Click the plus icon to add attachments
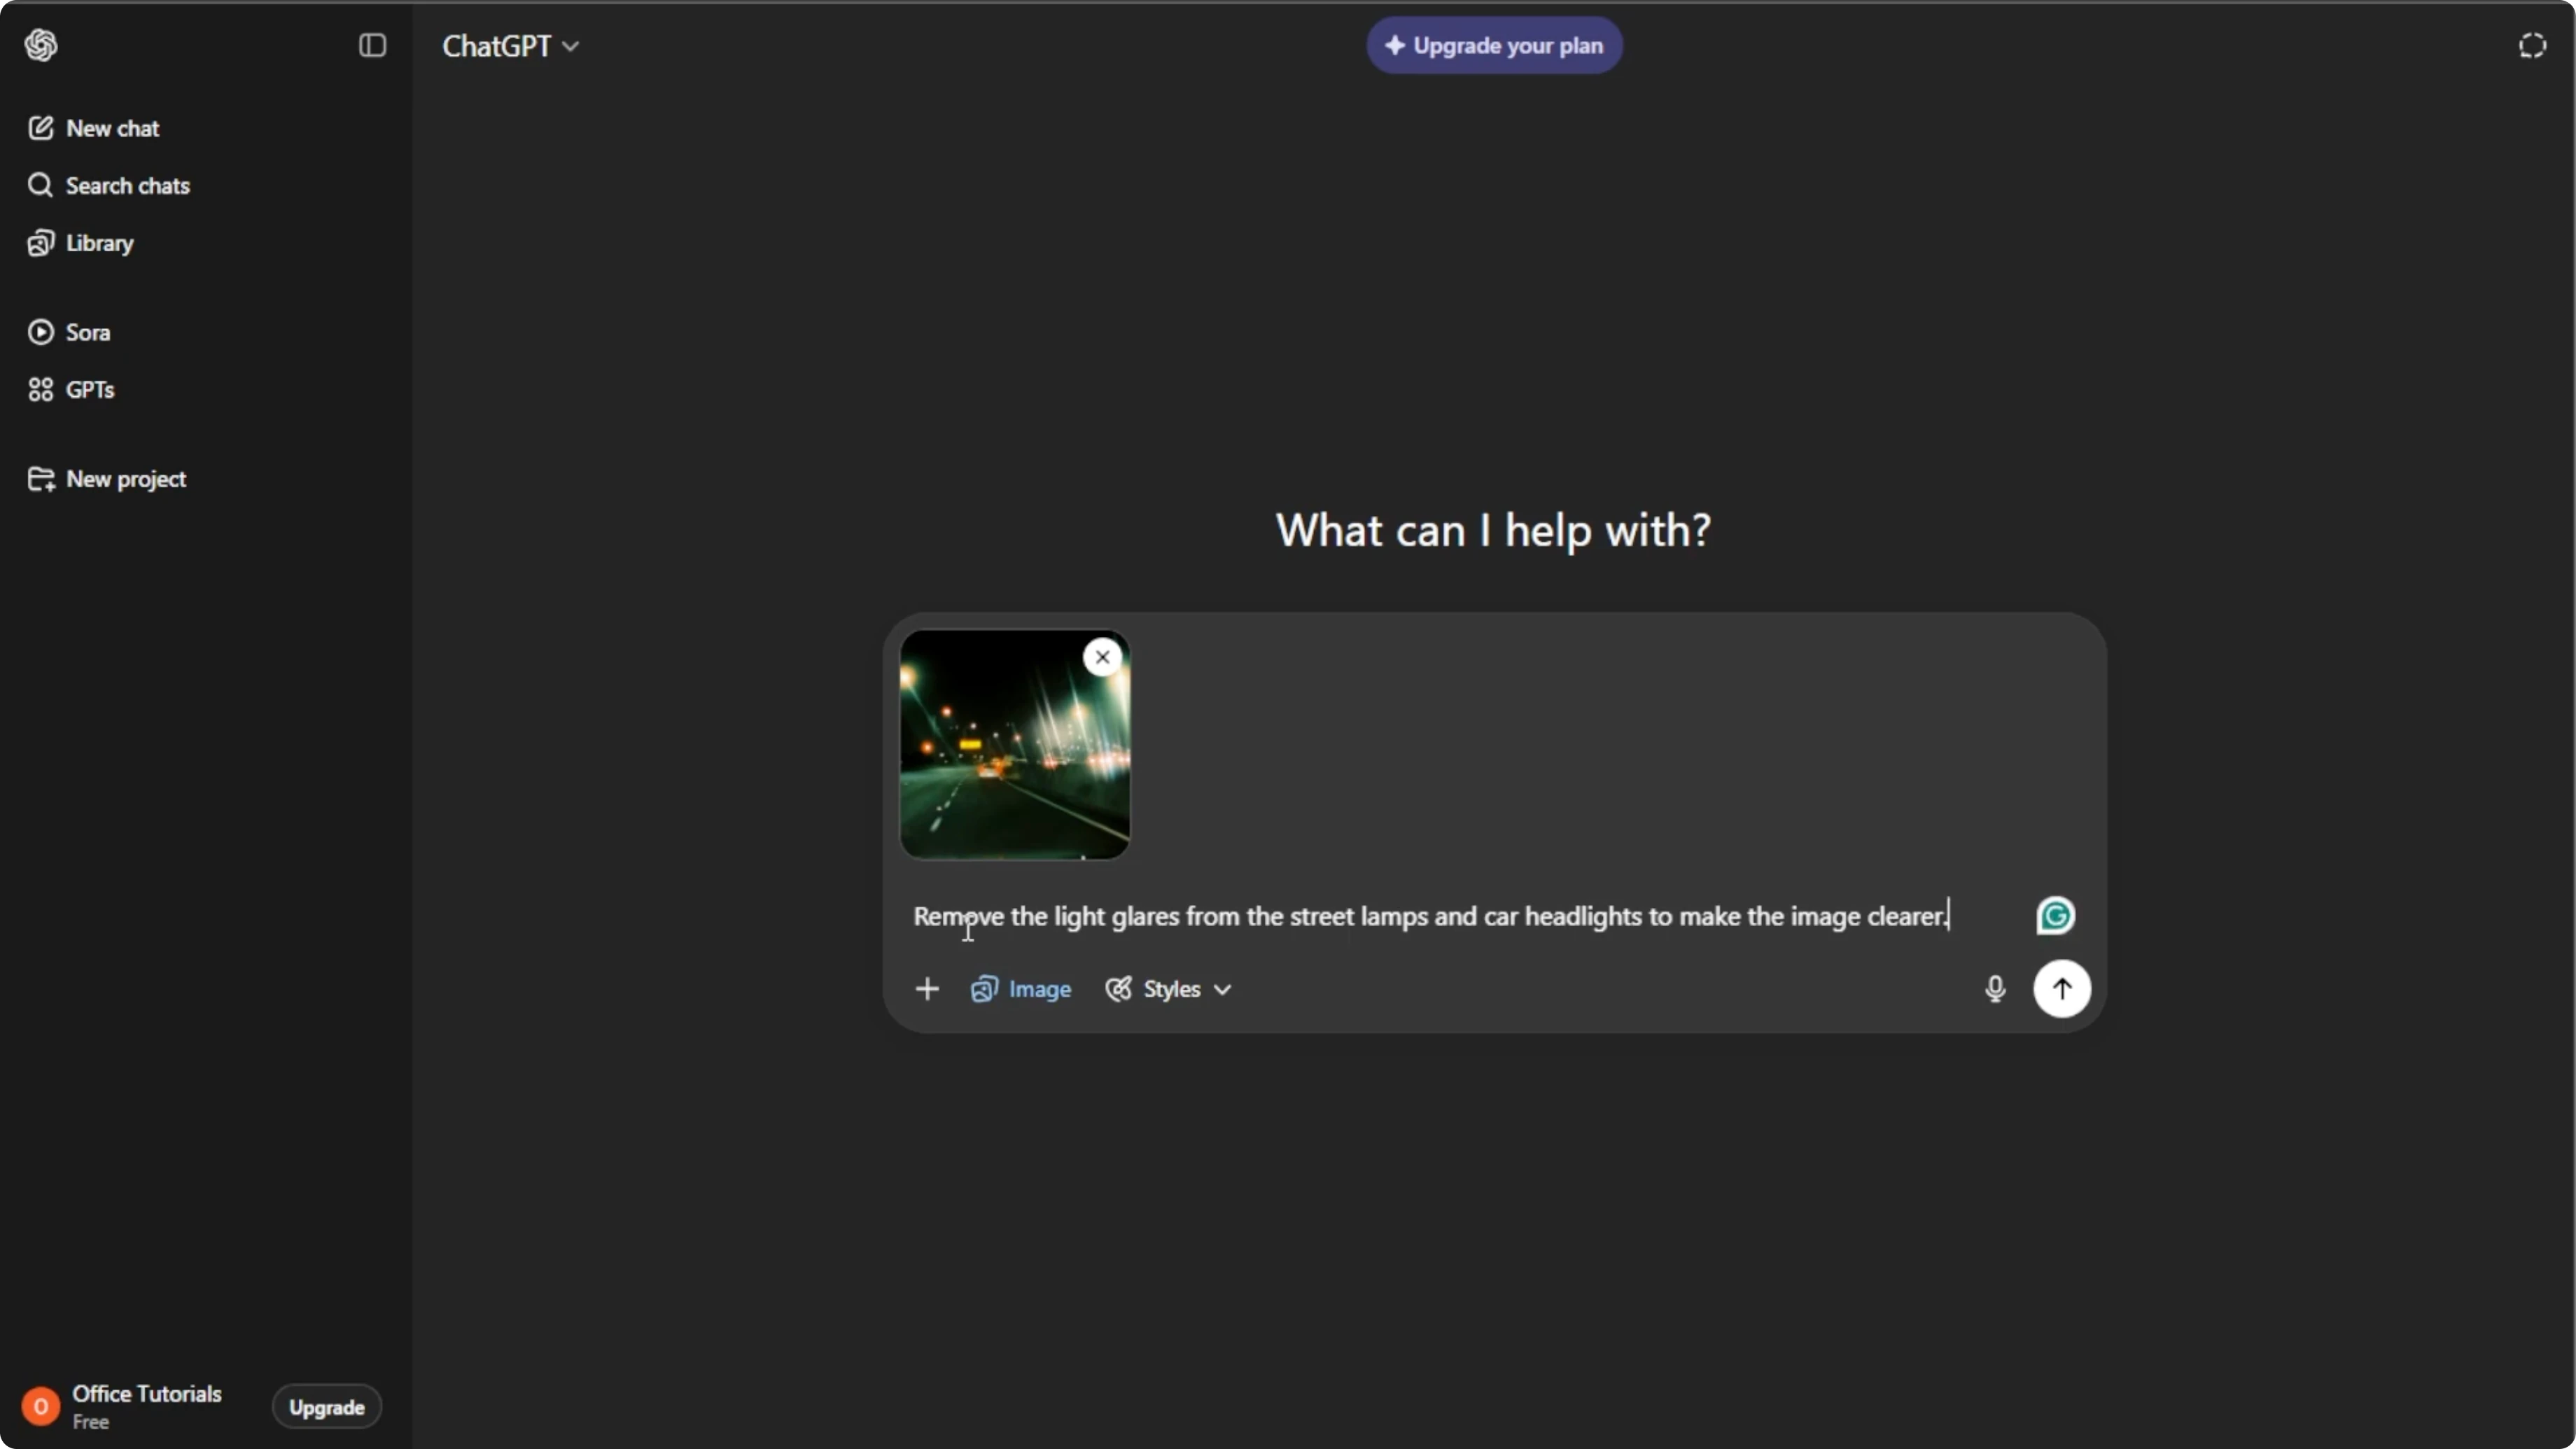Screen dimensions: 2576x1449 click(x=927, y=989)
